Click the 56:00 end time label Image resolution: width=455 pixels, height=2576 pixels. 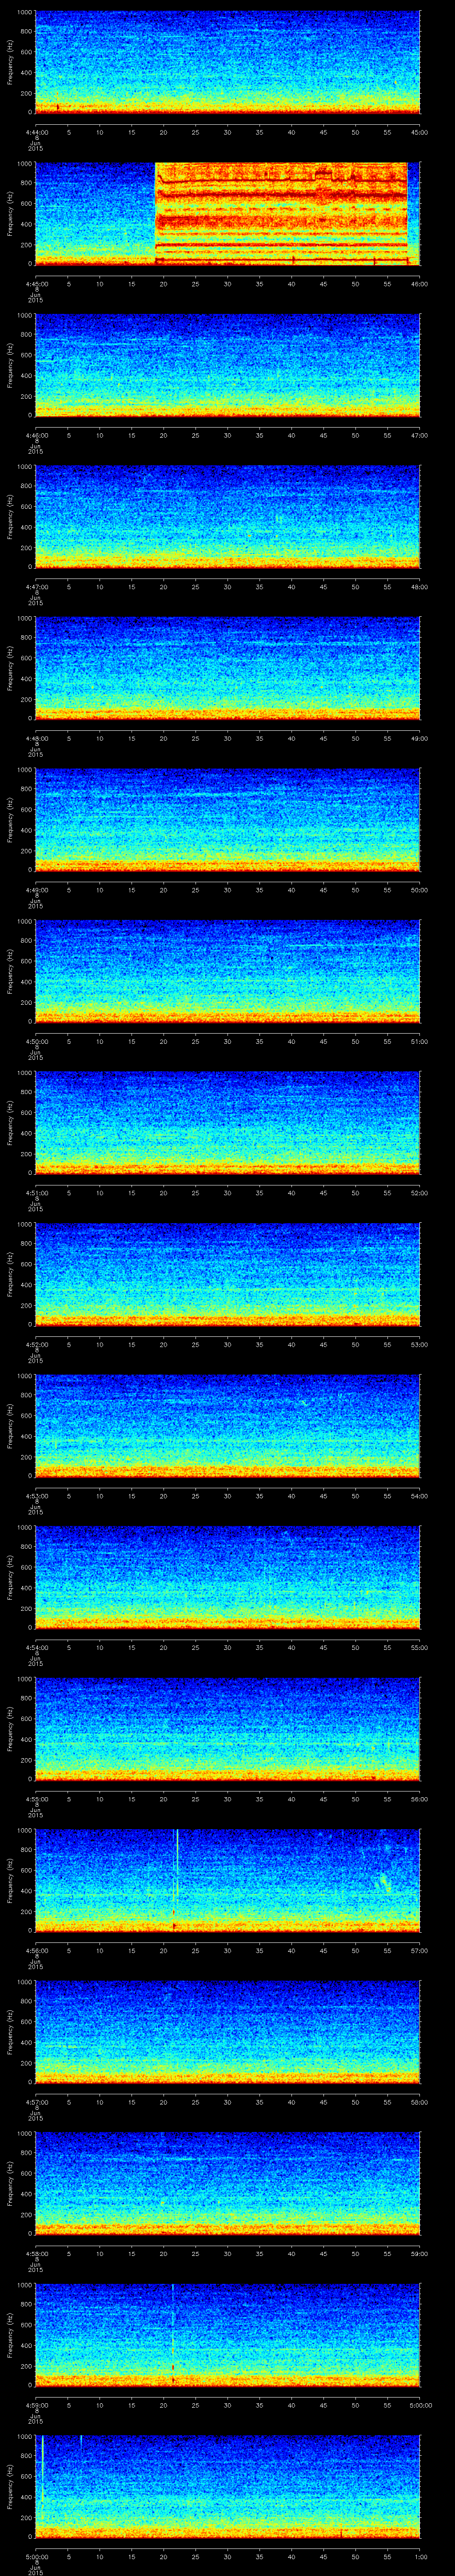(x=419, y=1799)
